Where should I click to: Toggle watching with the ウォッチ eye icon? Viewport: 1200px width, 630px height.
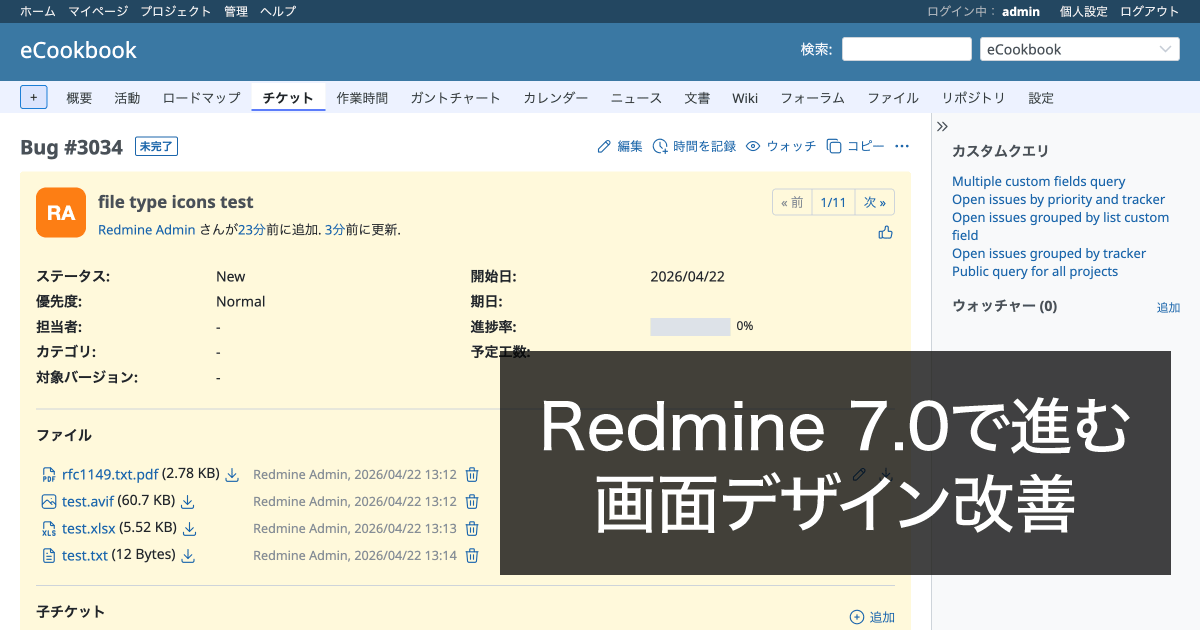click(x=753, y=145)
